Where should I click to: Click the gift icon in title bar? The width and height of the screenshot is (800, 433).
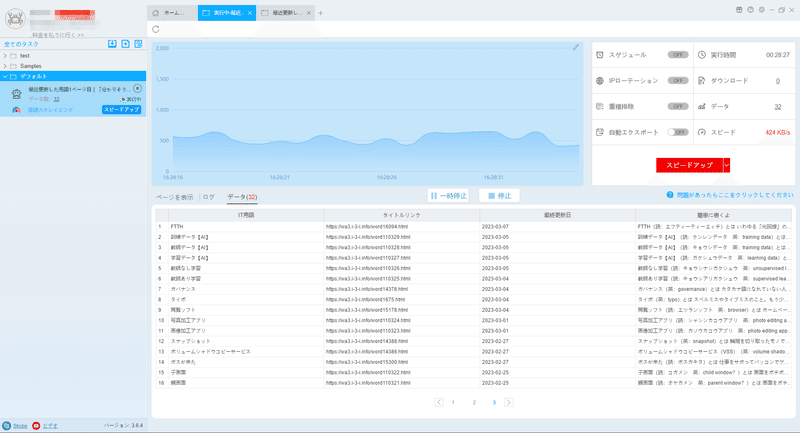pos(739,10)
